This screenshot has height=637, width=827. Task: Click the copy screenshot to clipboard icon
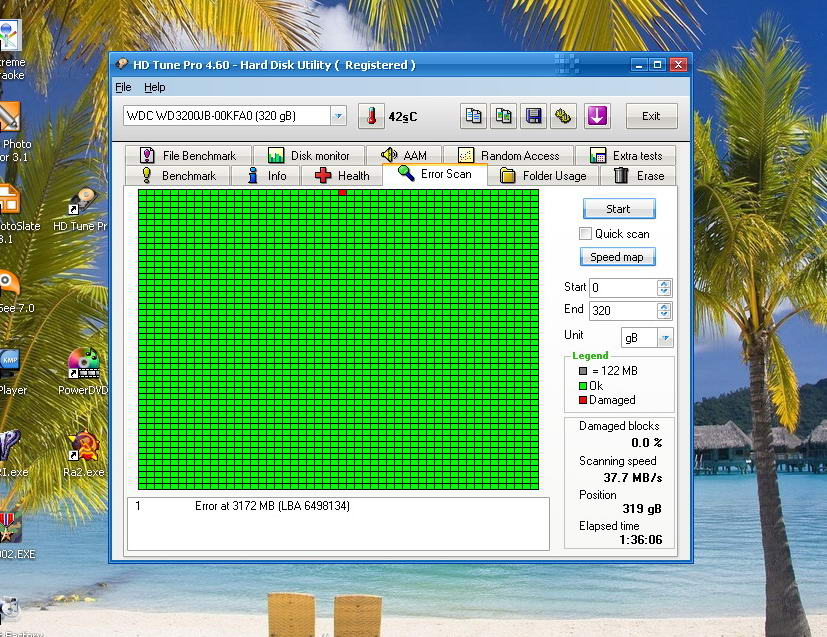[x=503, y=116]
